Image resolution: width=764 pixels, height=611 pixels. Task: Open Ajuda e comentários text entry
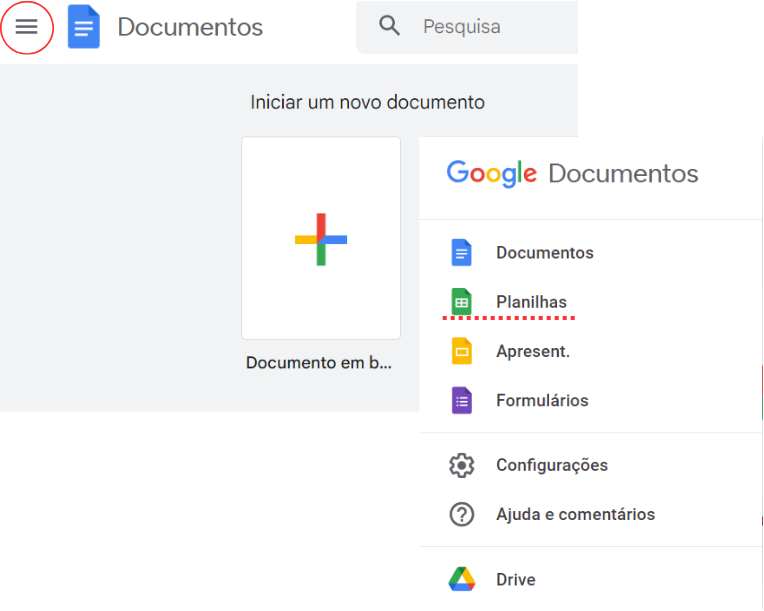[x=575, y=515]
